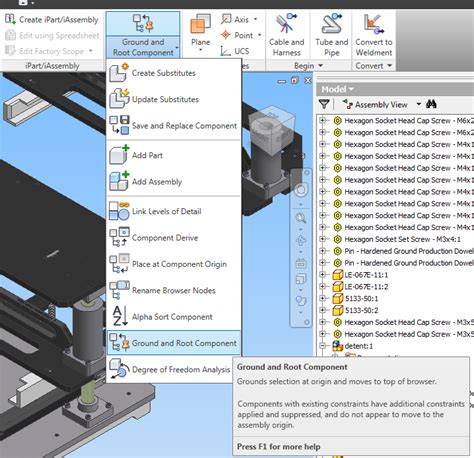Image resolution: width=474 pixels, height=458 pixels.
Task: Click the ViewCube in the viewport
Action: (x=272, y=130)
